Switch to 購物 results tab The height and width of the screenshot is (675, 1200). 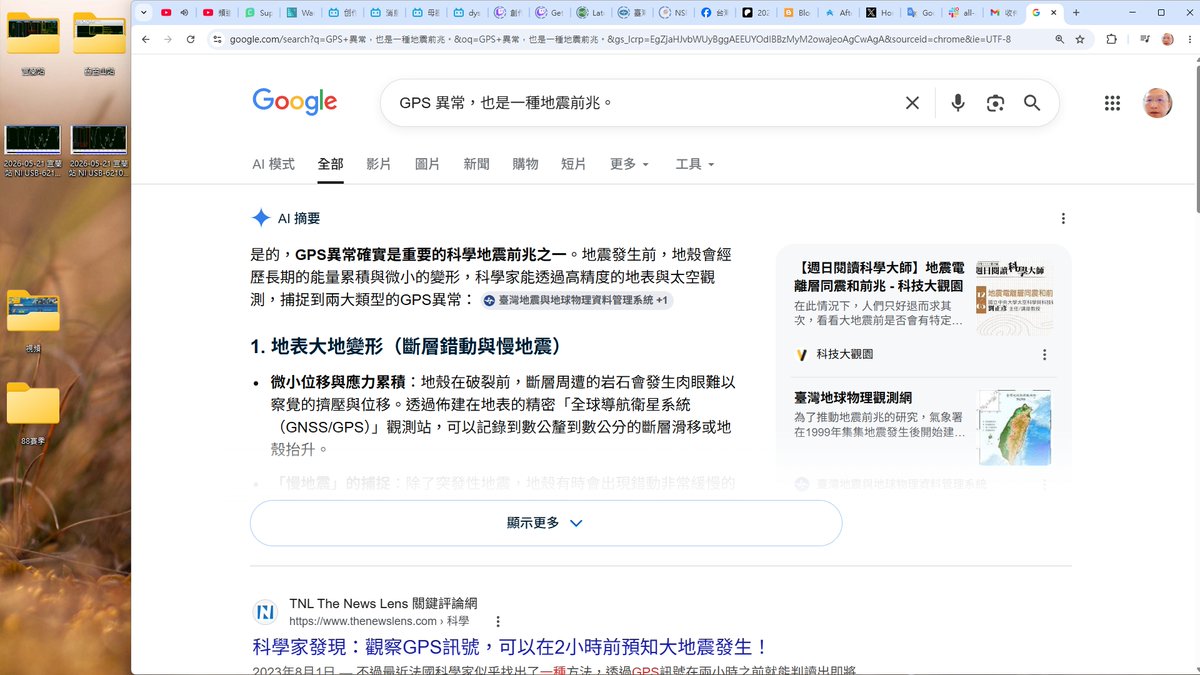(525, 164)
